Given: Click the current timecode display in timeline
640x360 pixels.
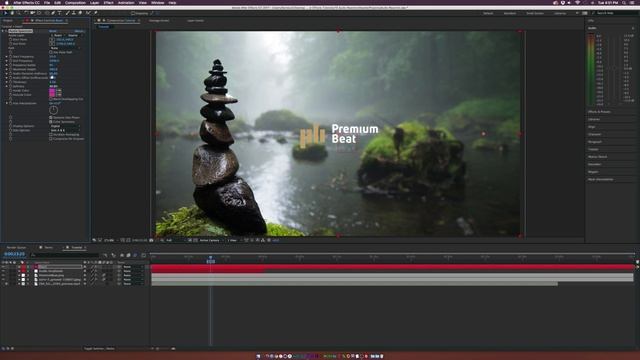Looking at the screenshot, I should [14, 254].
